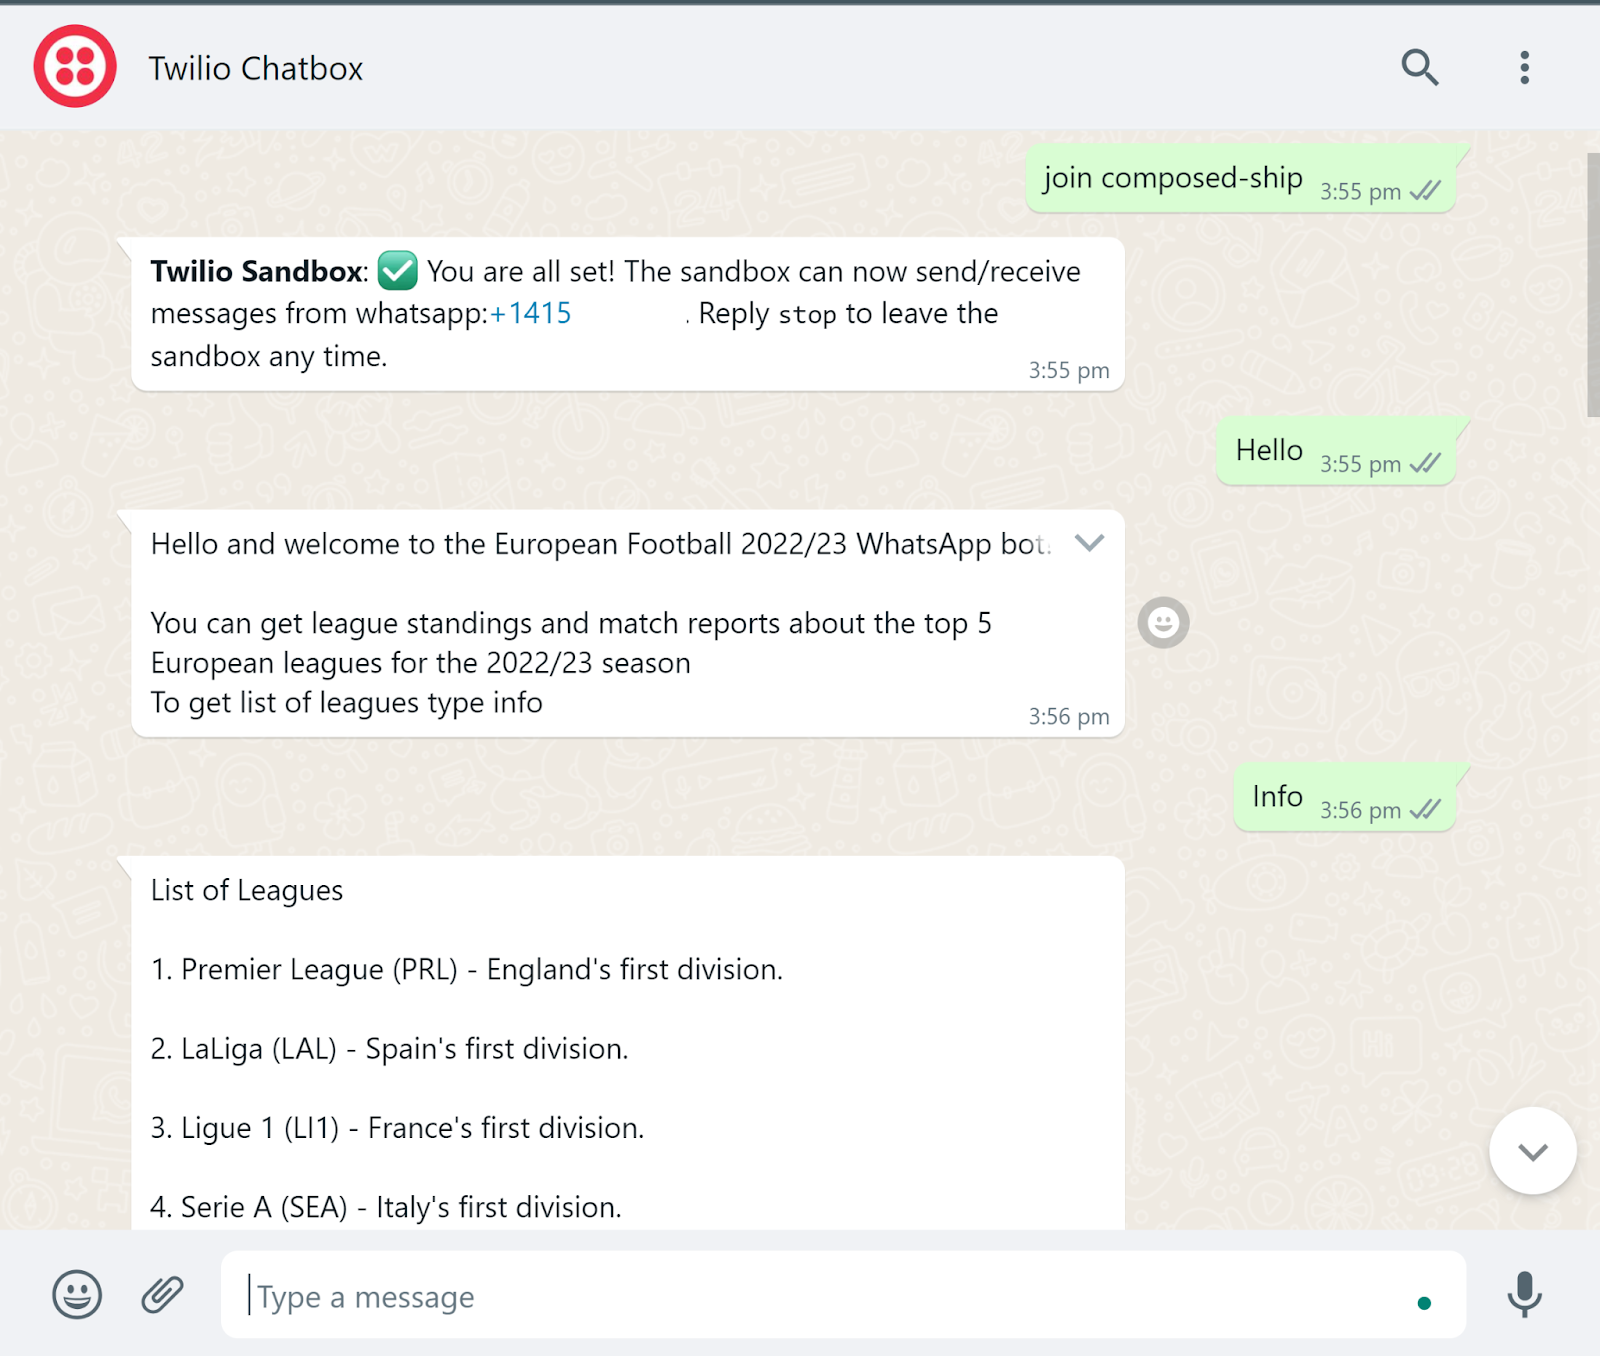Click the +1415 phone number link

[530, 313]
